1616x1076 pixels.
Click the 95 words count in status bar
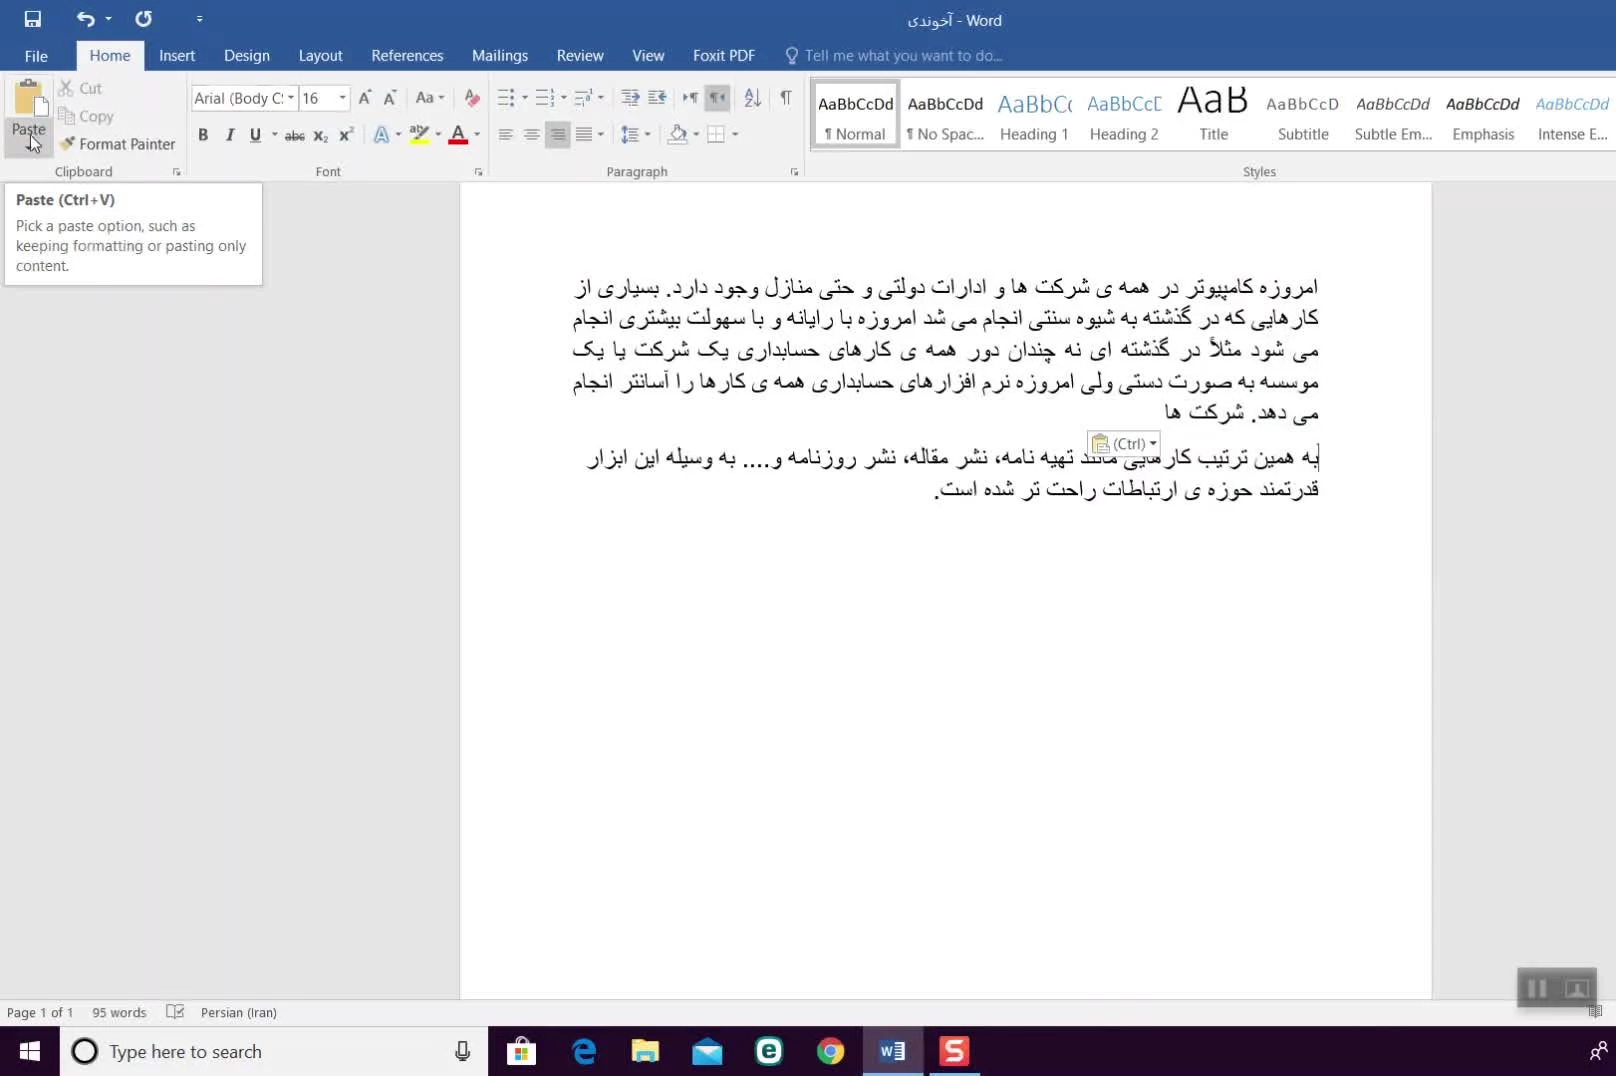(x=119, y=1012)
